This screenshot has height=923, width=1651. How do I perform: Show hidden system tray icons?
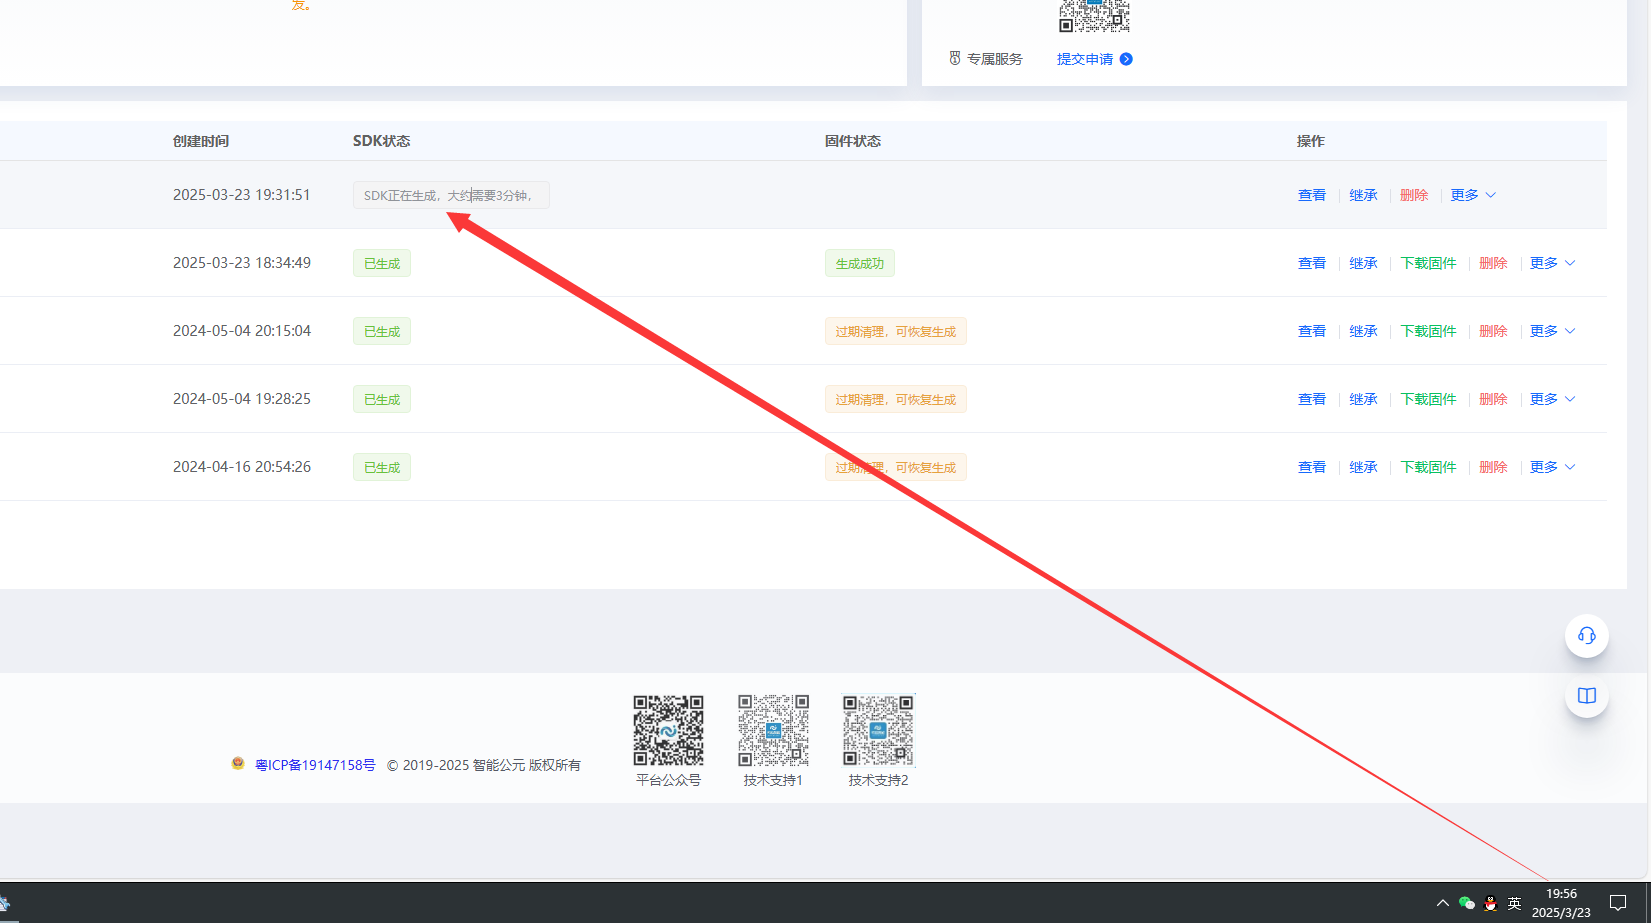(1442, 903)
